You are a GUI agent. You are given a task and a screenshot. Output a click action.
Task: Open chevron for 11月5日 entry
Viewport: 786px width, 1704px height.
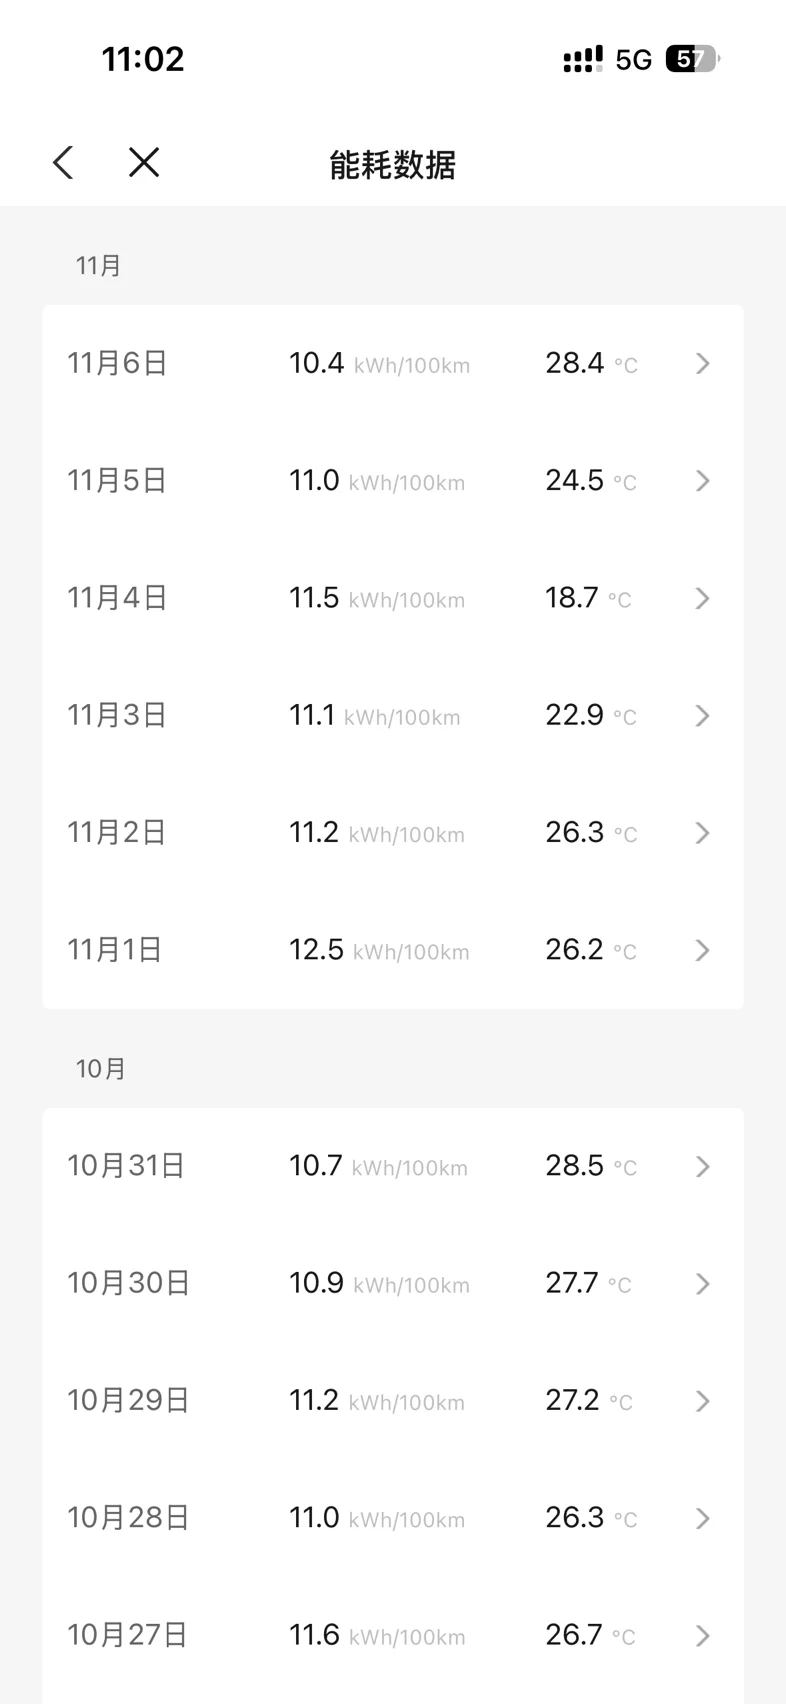(702, 481)
